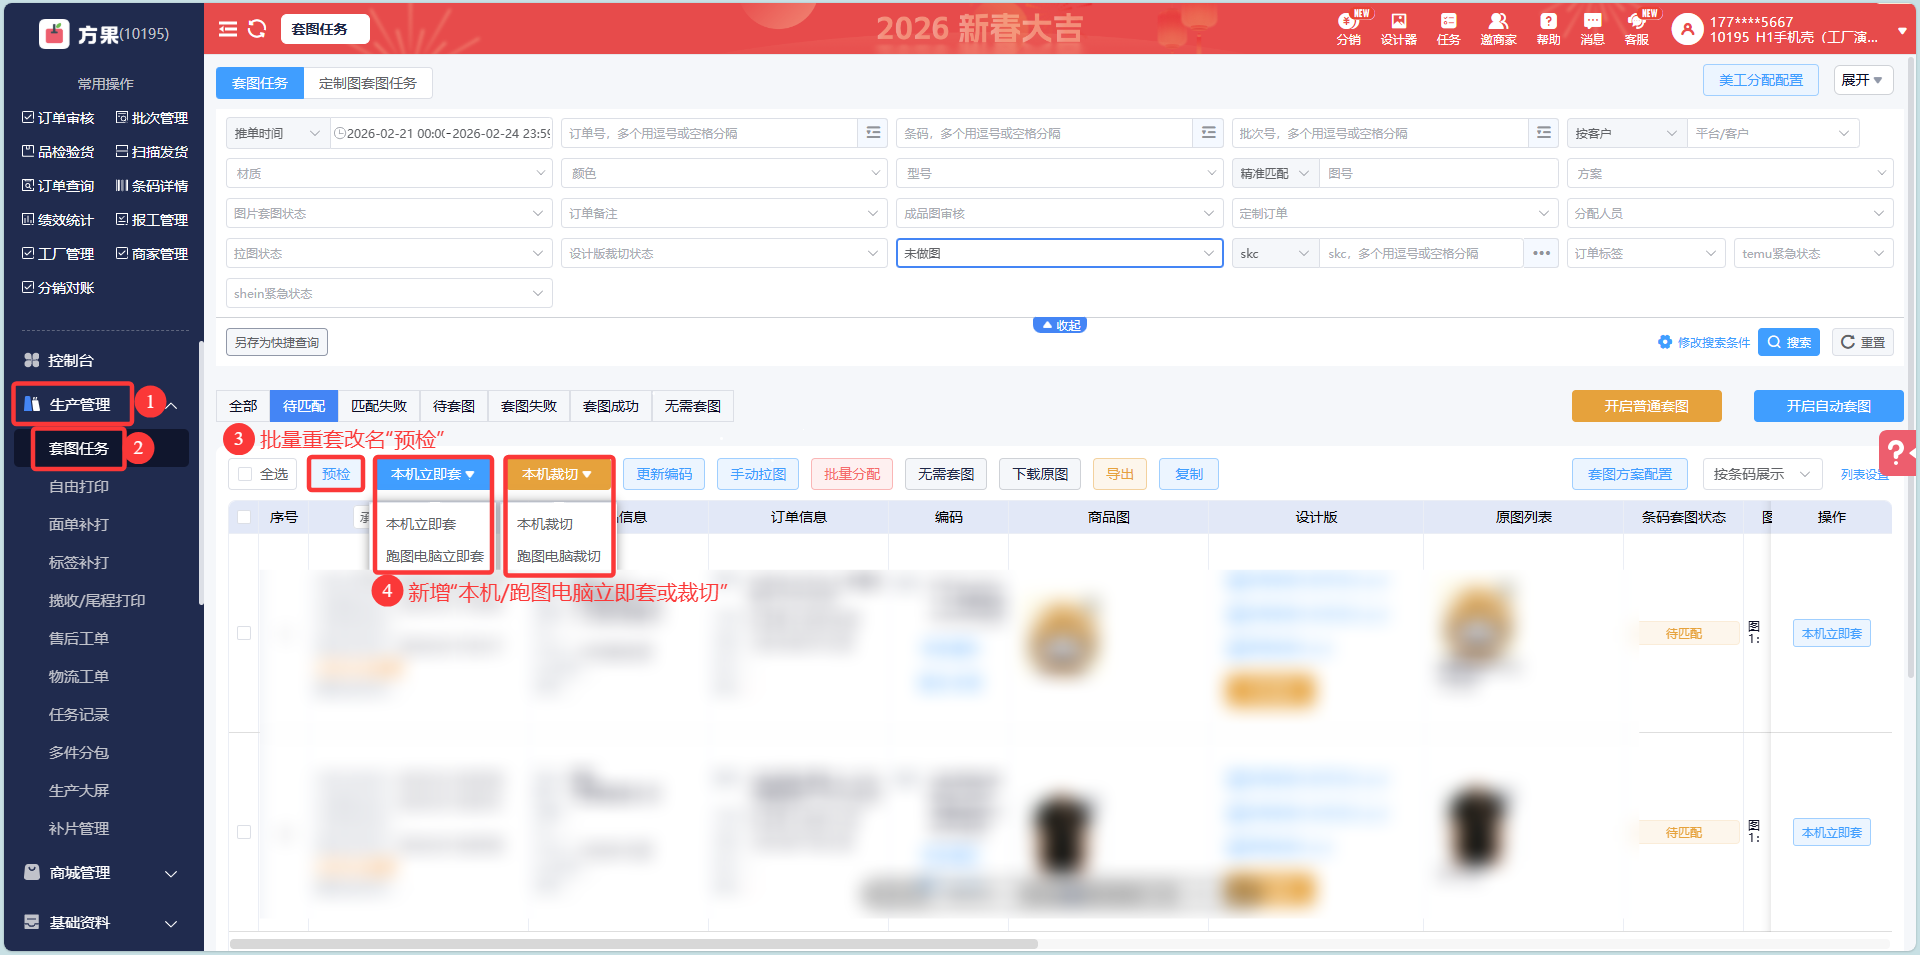Screen dimensions: 1920x955
Task: Click the 重置 reset button
Action: pos(1863,342)
